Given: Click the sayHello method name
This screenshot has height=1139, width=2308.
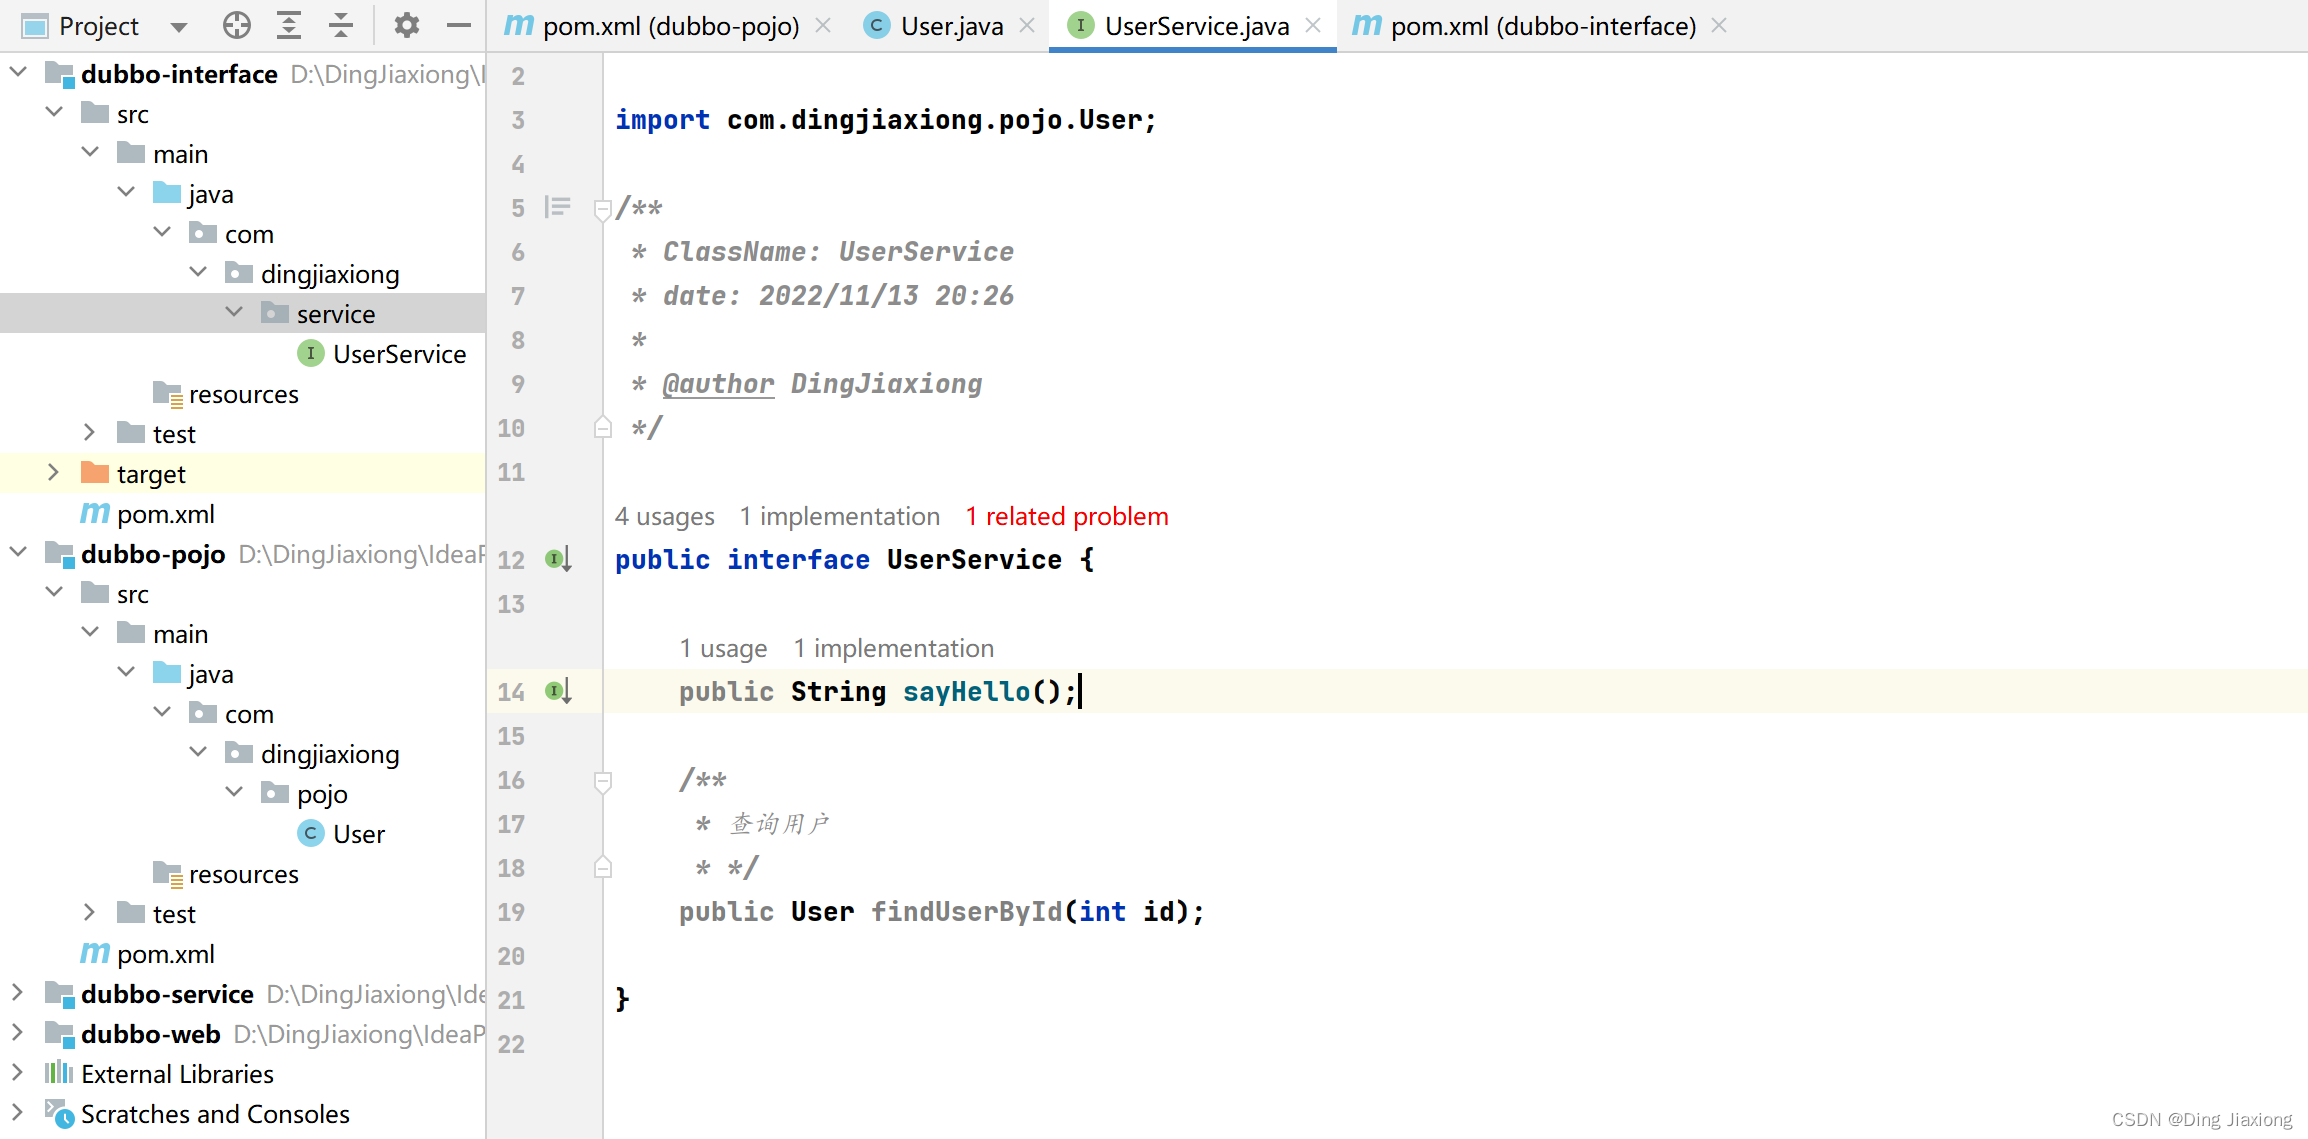Looking at the screenshot, I should [x=966, y=691].
